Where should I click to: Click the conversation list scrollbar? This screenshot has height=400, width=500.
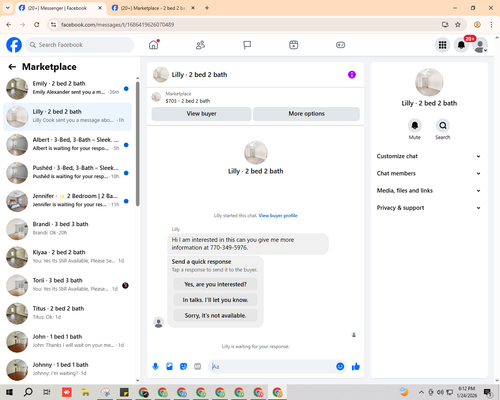click(x=138, y=143)
